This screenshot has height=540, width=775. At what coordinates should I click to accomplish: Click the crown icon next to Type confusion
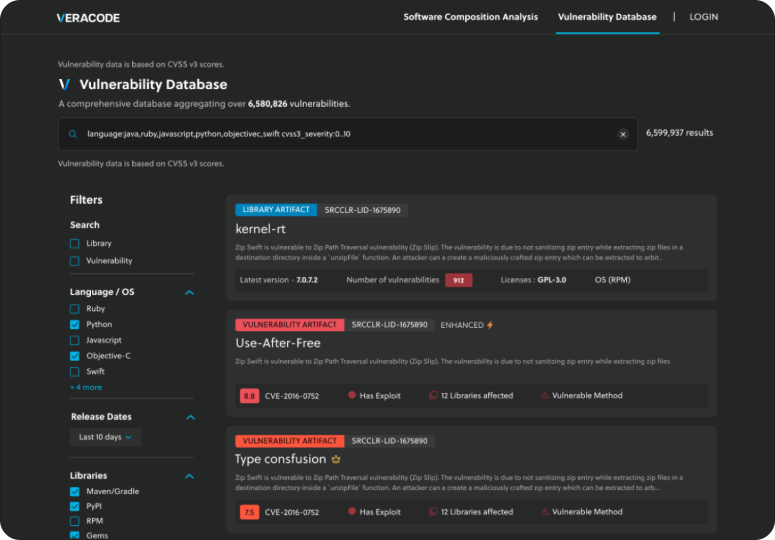336,459
